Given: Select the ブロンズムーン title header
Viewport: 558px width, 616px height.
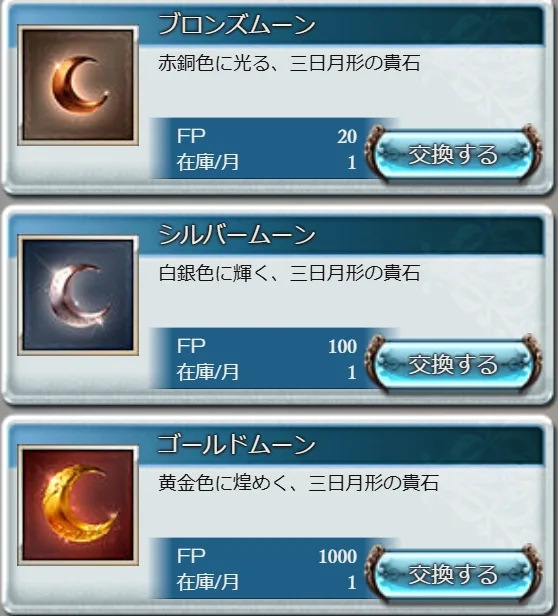Looking at the screenshot, I should tap(236, 24).
